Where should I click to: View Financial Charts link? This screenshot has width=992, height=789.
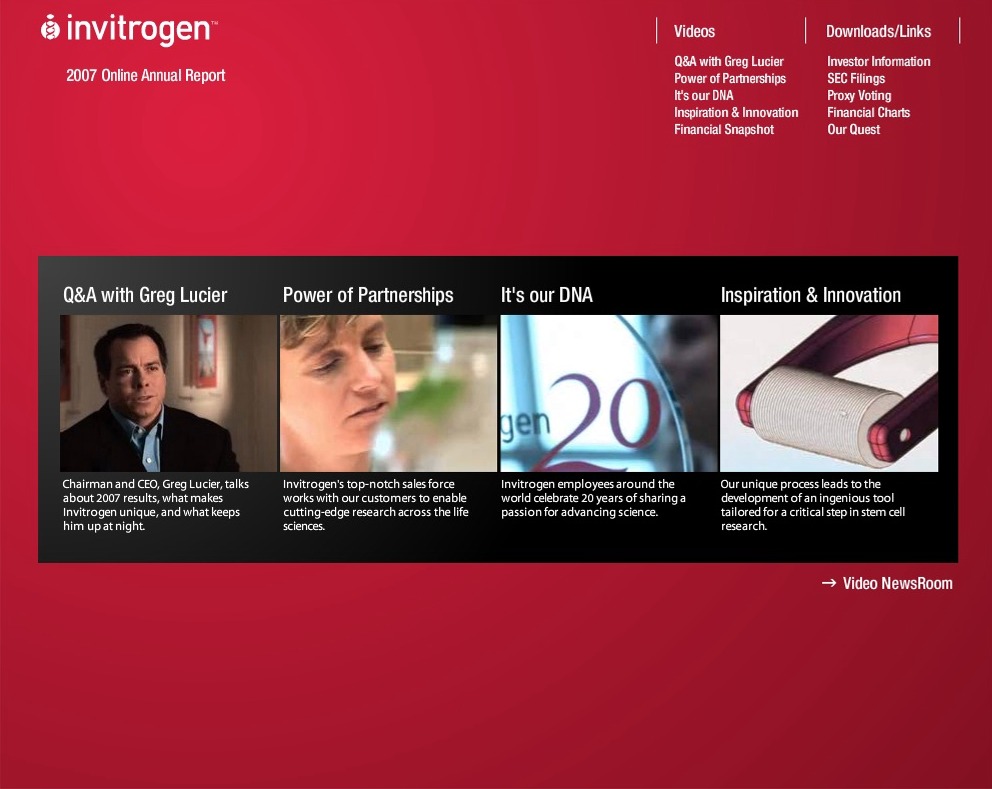pos(868,113)
